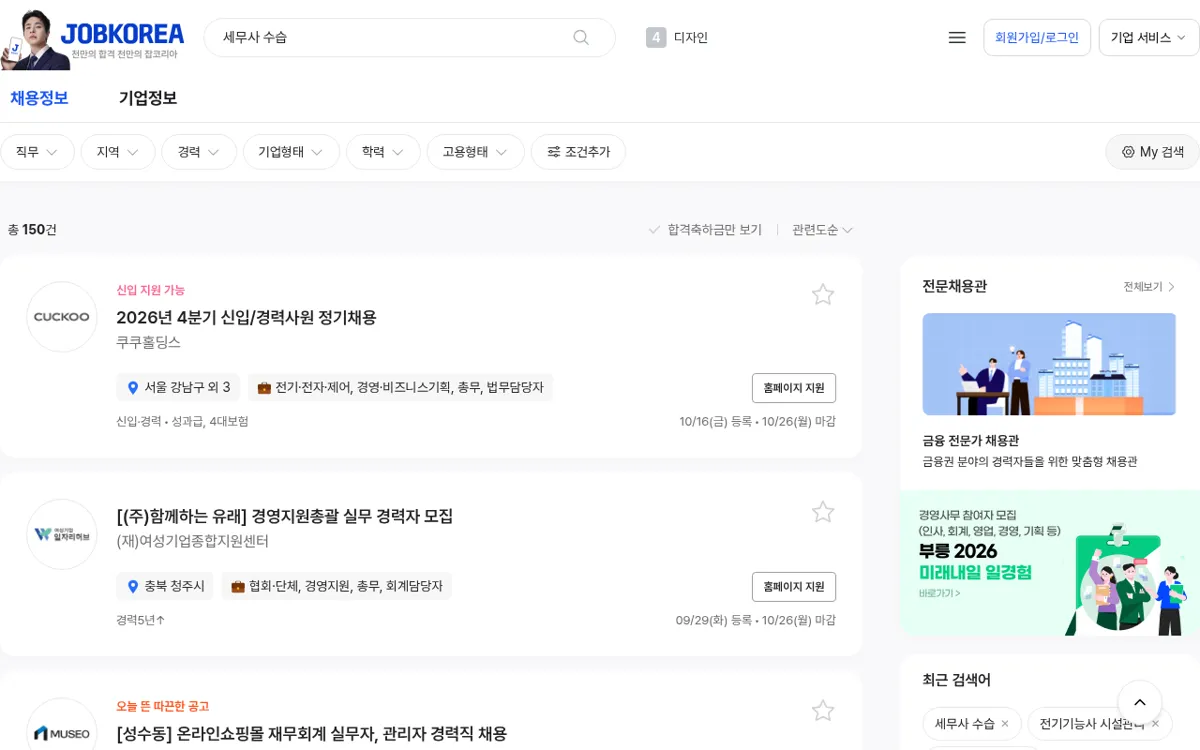Expand the 학력 filter dropdown

point(383,152)
